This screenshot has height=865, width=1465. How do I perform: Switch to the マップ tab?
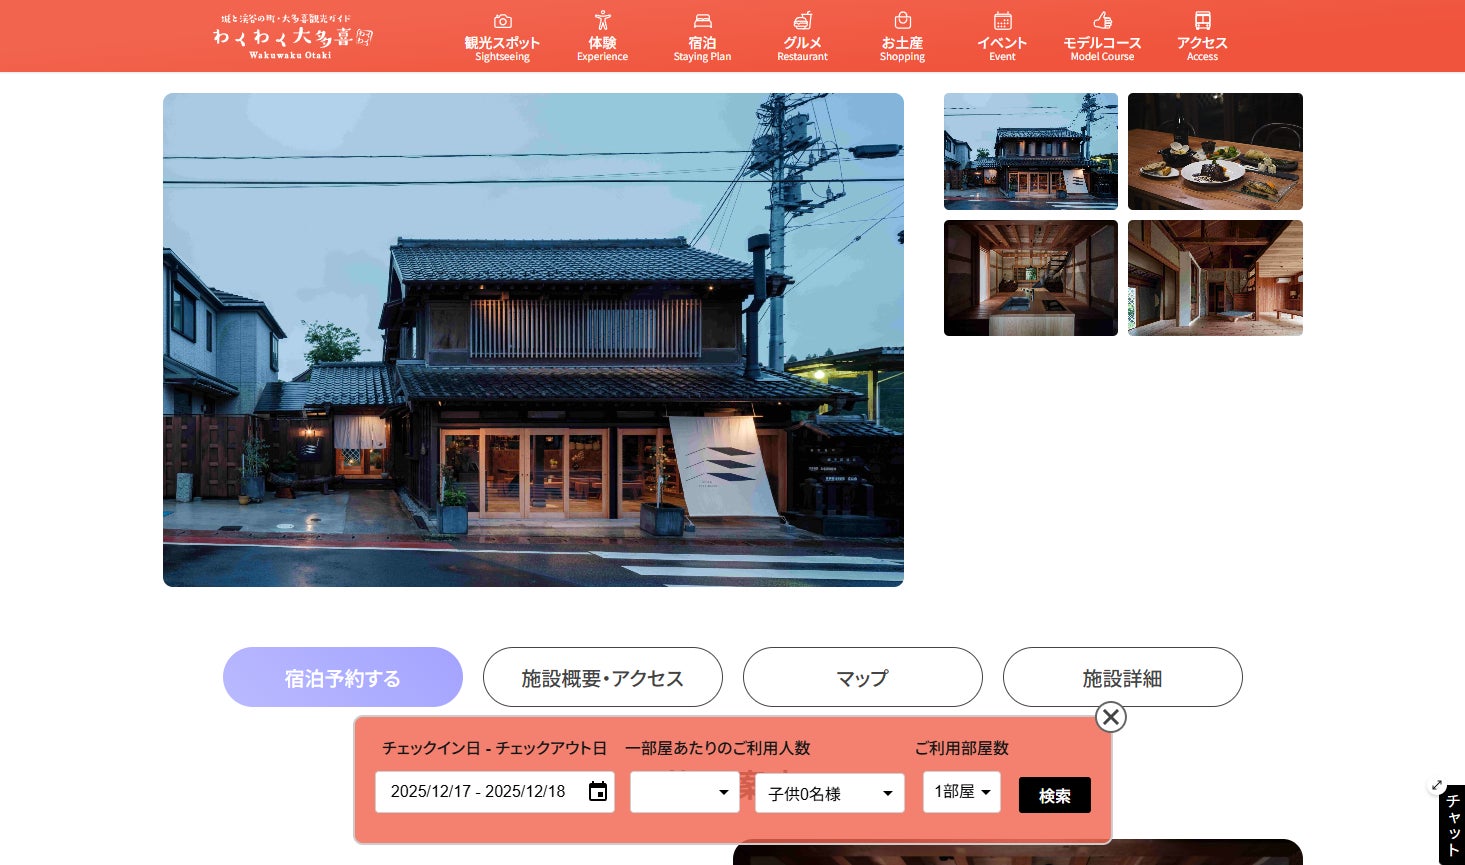point(862,677)
